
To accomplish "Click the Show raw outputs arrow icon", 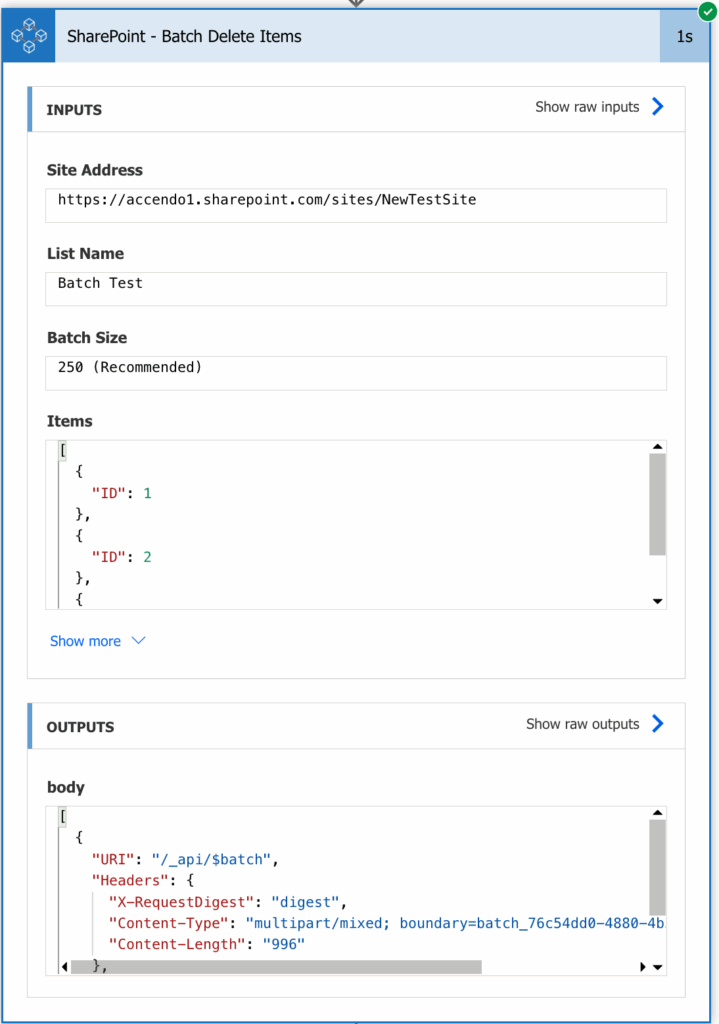I will tap(658, 724).
